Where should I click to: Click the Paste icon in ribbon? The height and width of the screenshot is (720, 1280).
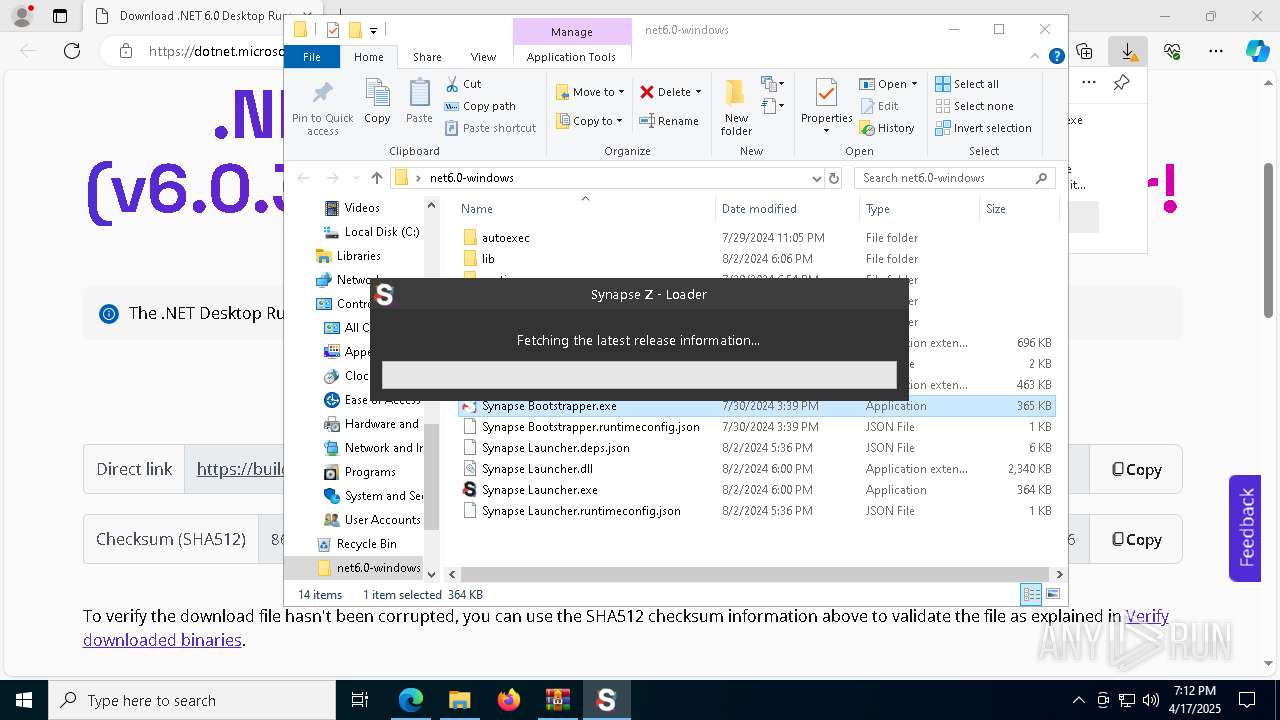point(419,101)
